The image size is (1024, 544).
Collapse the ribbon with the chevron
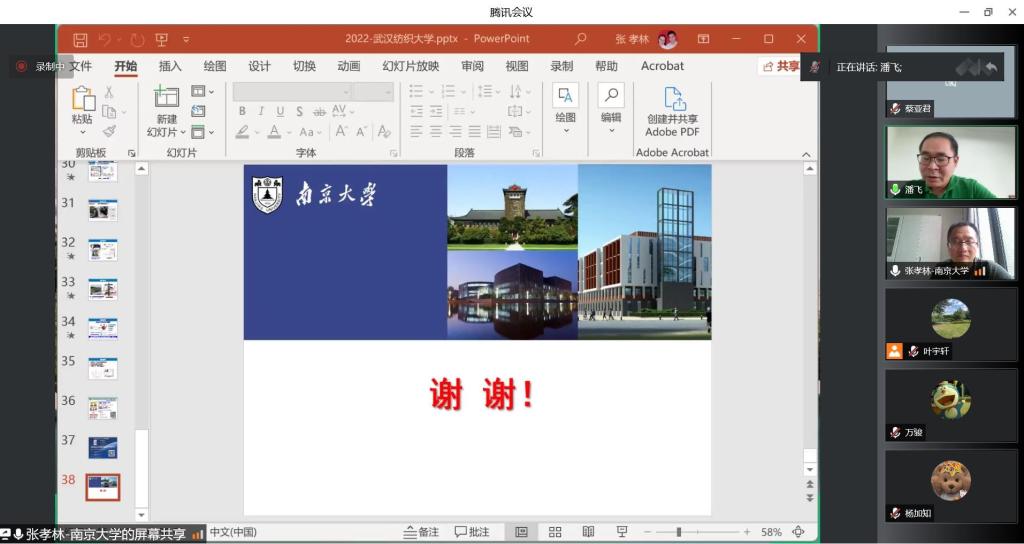(806, 154)
